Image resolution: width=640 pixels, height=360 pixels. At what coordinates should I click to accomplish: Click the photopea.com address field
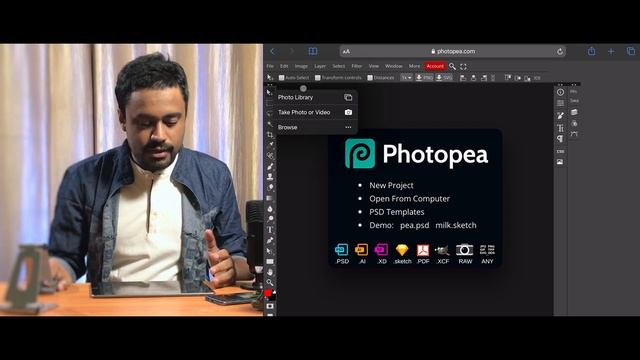click(x=453, y=51)
